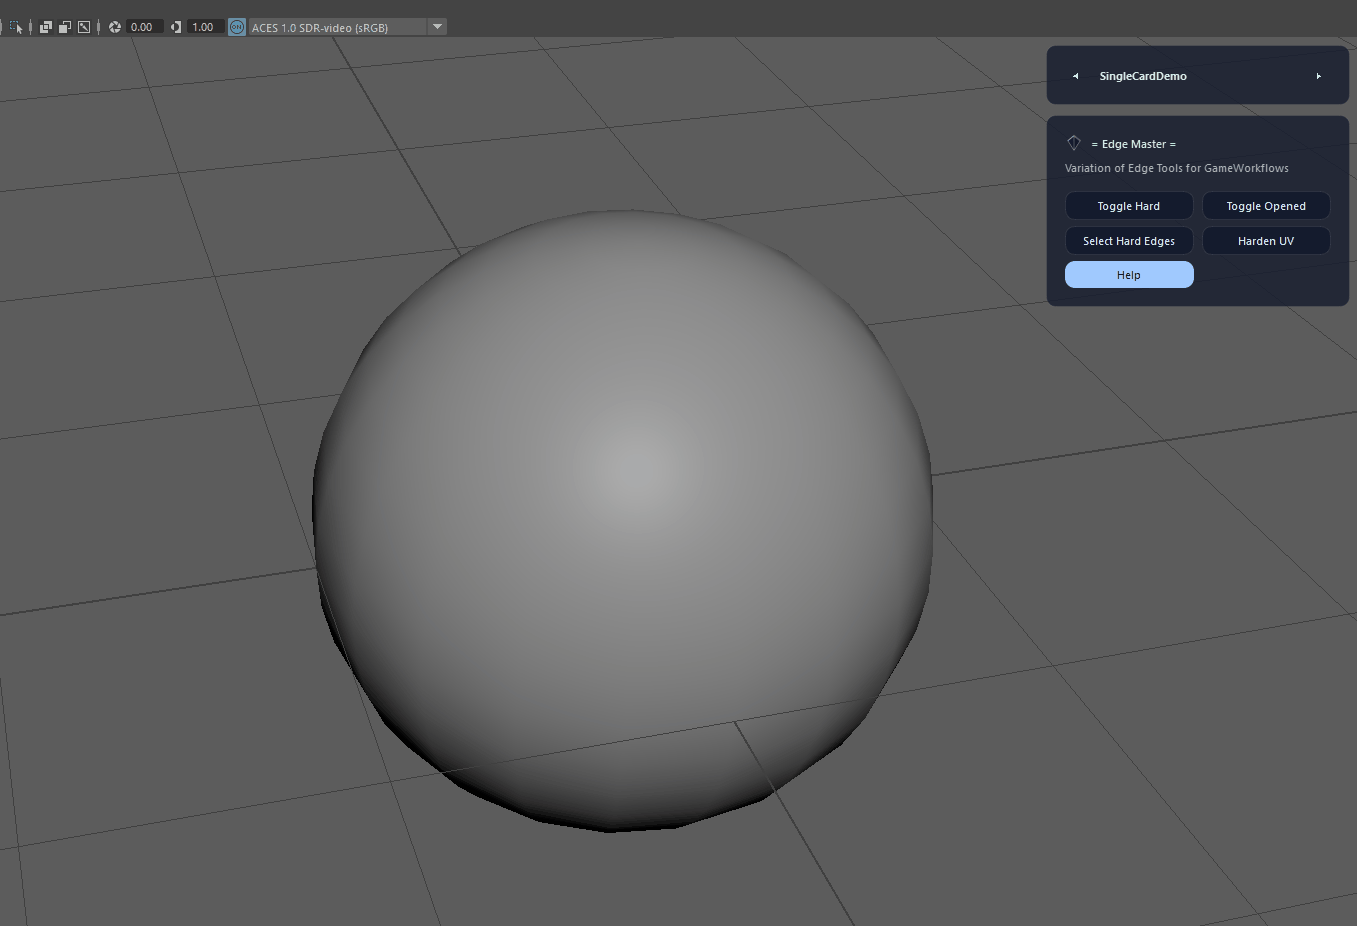
Task: Click the Edge Master diamond icon
Action: [1074, 143]
